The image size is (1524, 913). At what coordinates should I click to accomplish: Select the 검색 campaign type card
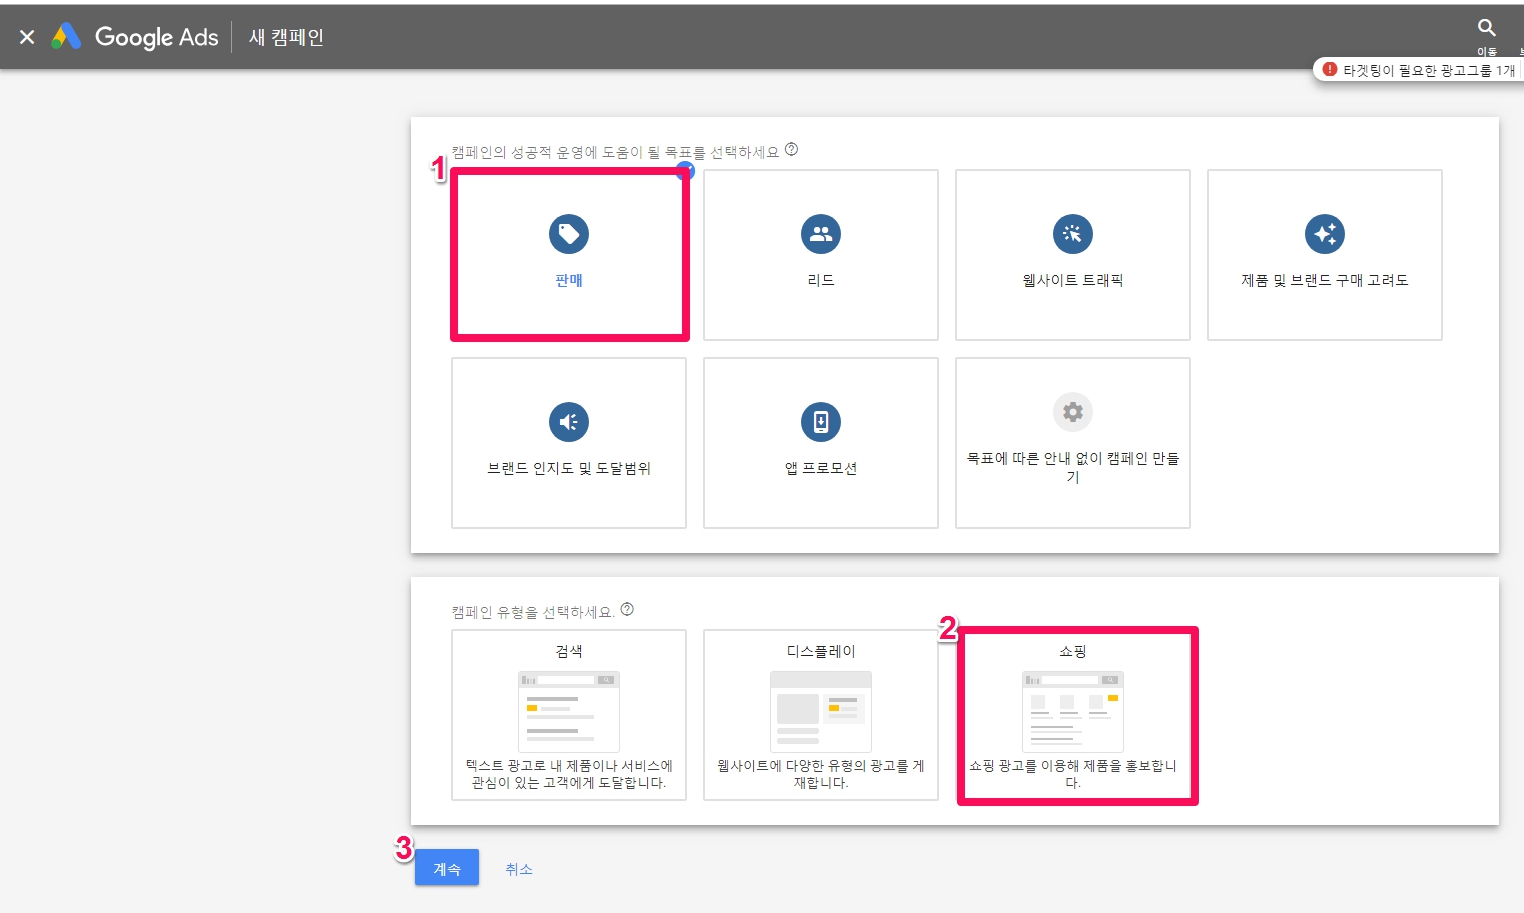(568, 714)
